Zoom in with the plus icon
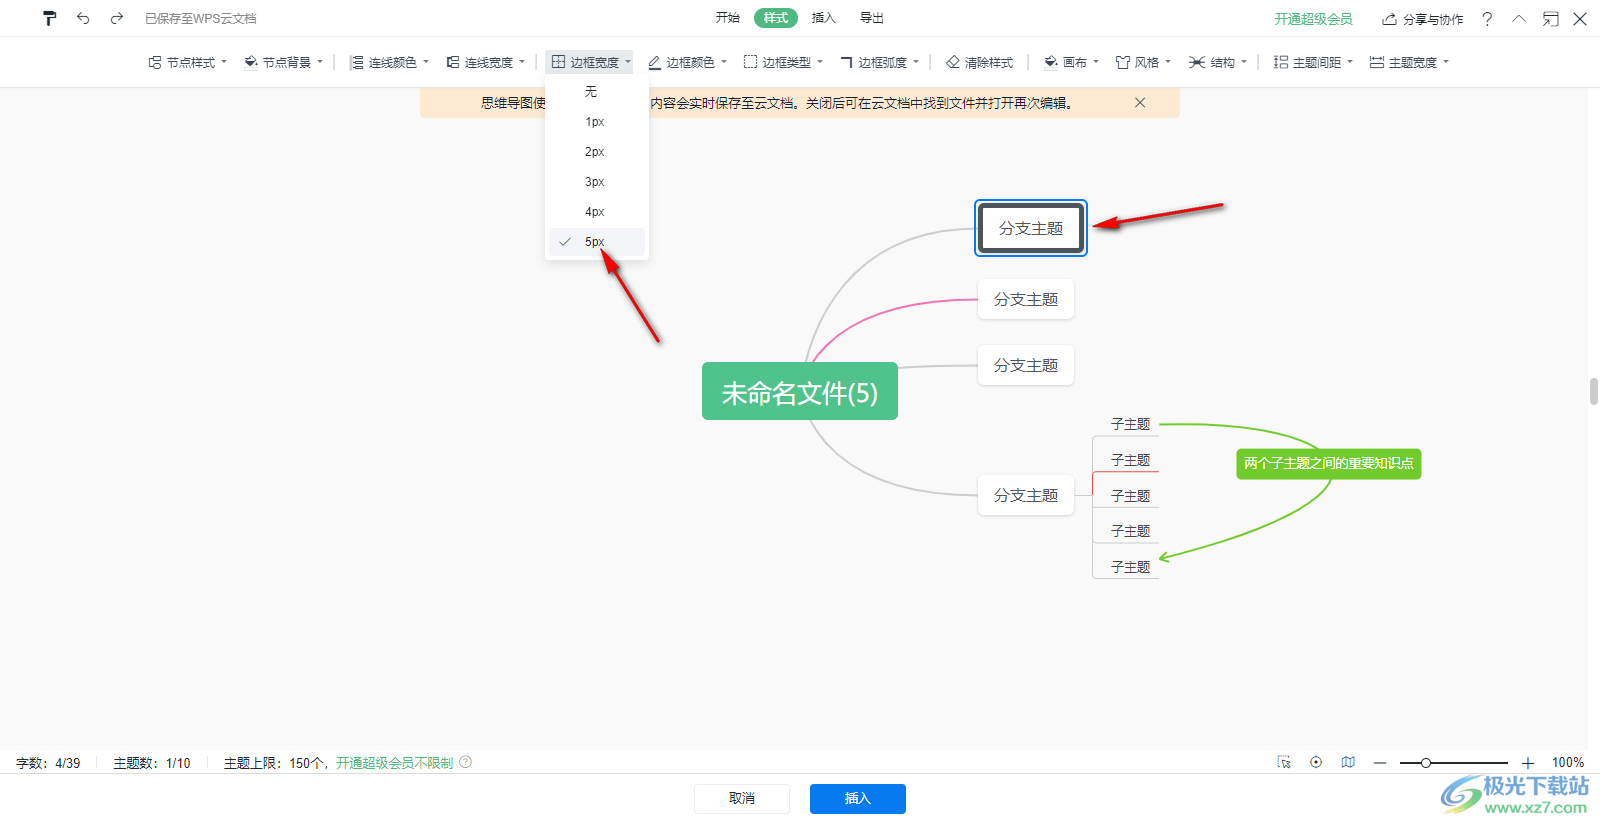The image size is (1600, 824). [x=1528, y=763]
